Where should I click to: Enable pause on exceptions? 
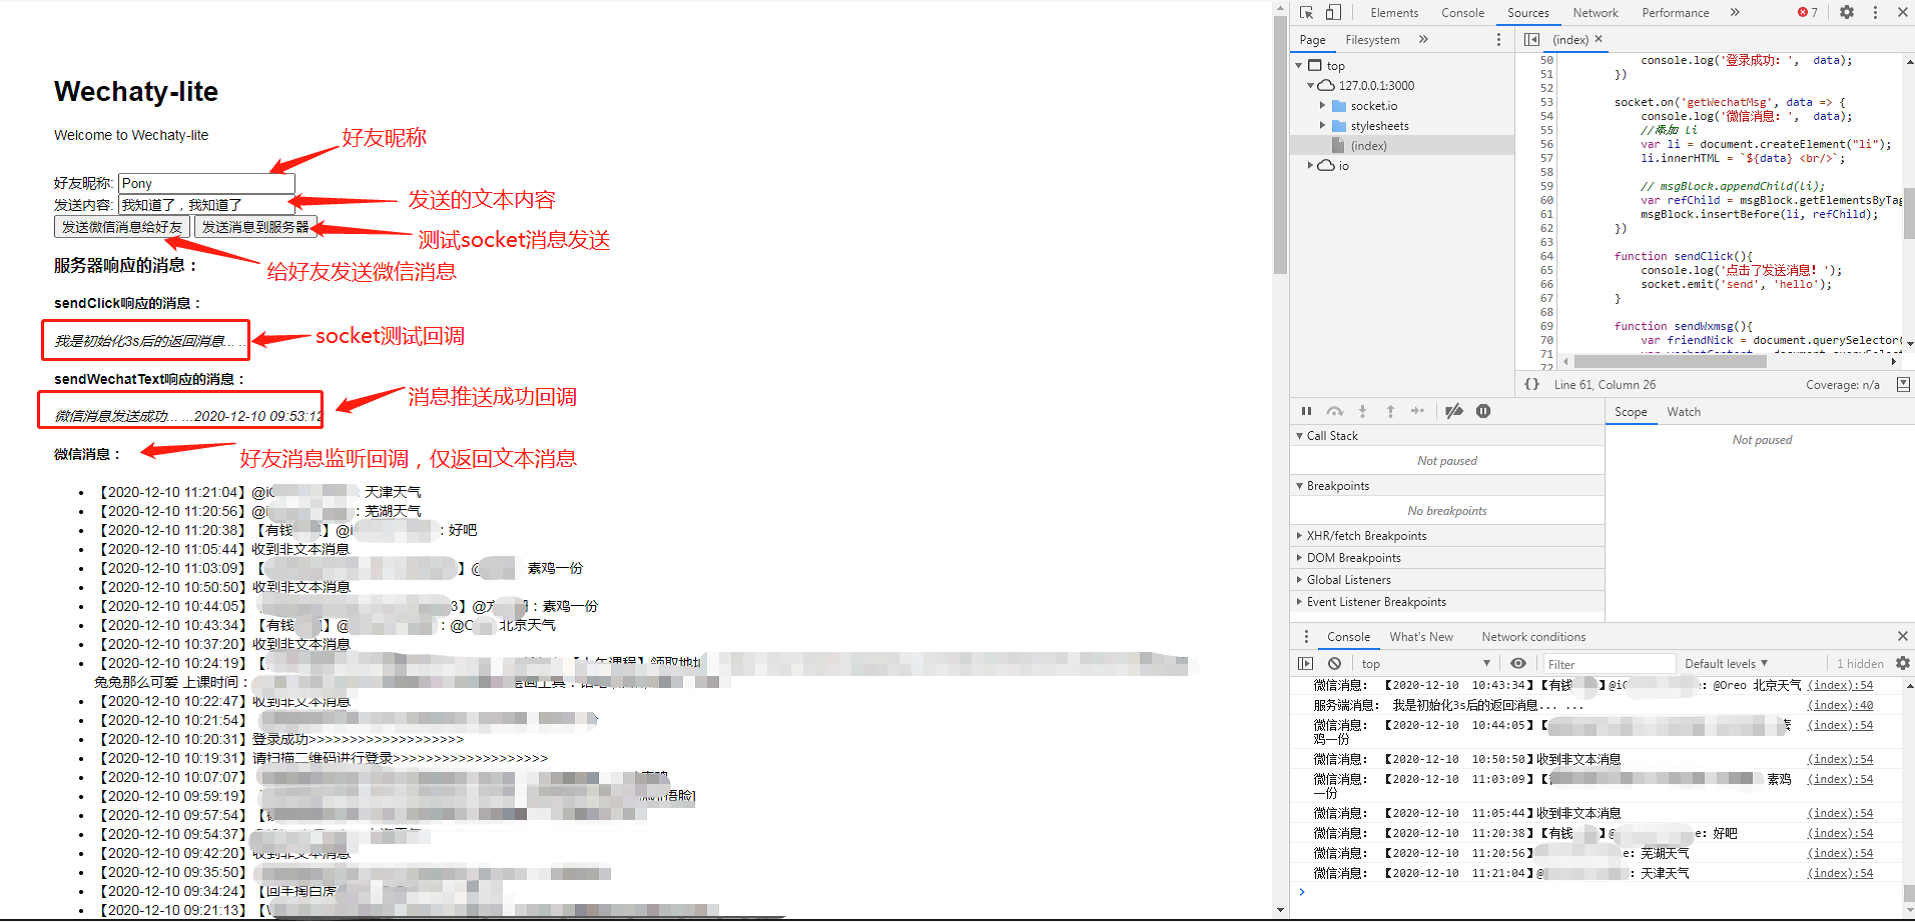pos(1484,411)
